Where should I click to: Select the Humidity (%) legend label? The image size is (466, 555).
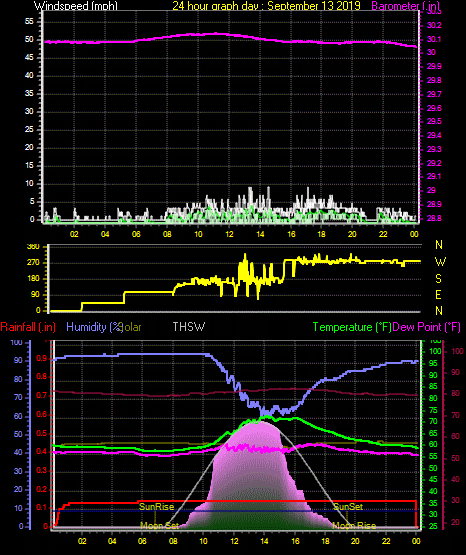coord(94,327)
